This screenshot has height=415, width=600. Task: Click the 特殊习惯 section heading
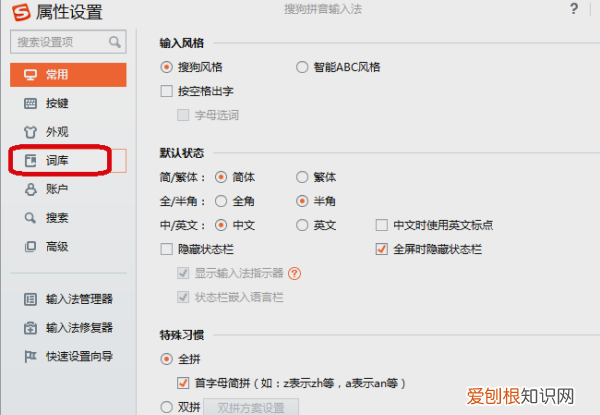(x=182, y=335)
